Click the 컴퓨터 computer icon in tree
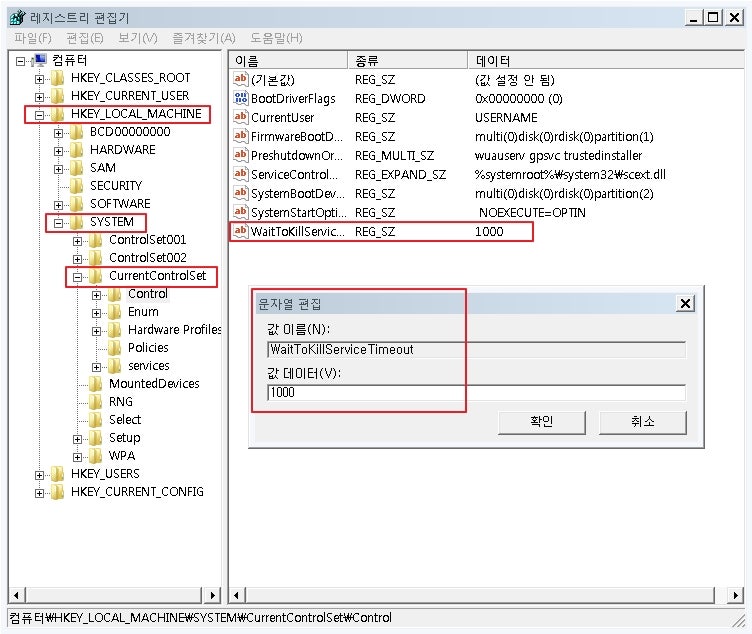This screenshot has height=634, width=752. click(39, 60)
